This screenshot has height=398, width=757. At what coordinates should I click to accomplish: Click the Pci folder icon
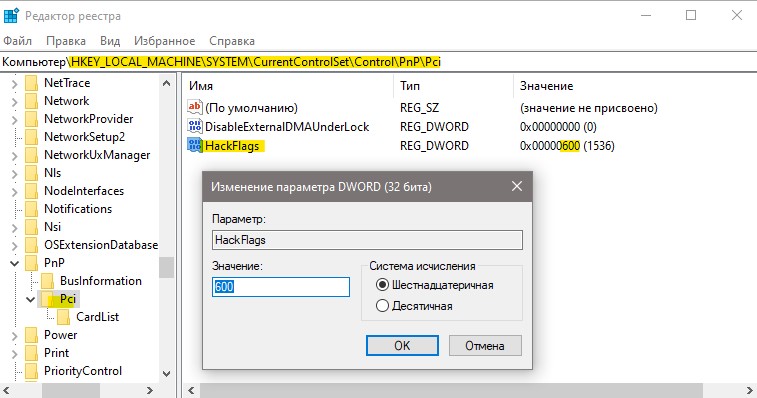click(x=47, y=299)
